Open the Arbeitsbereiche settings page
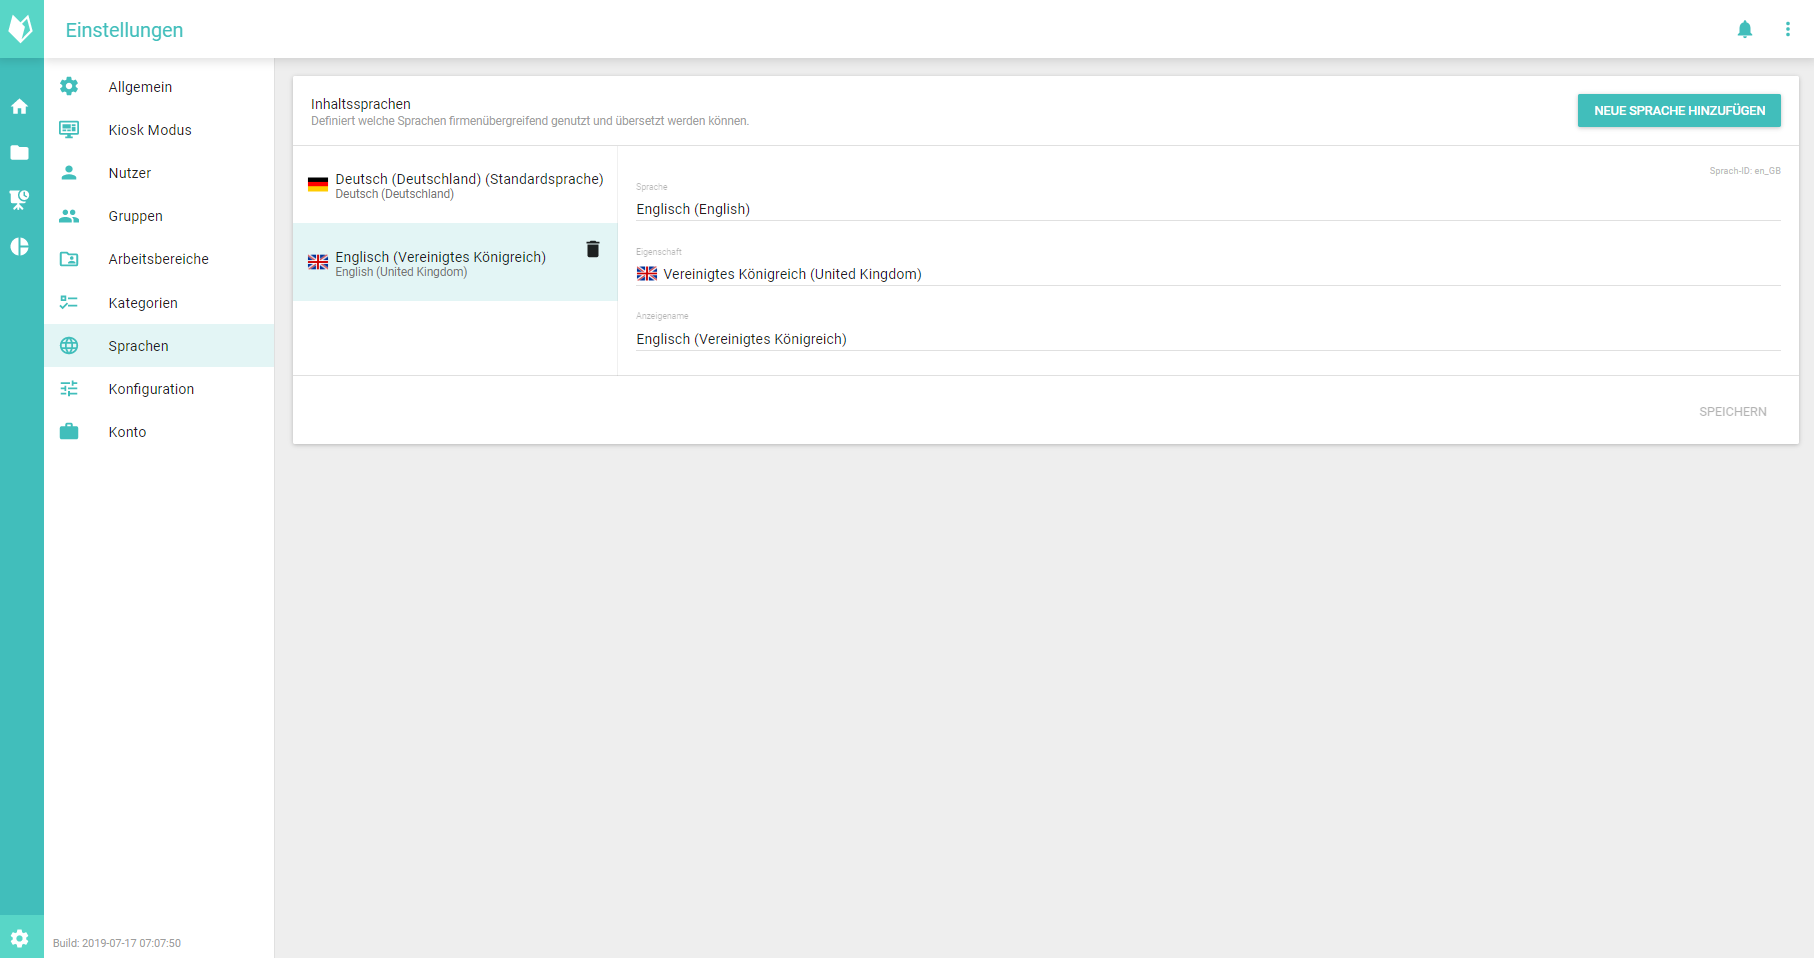 tap(158, 259)
